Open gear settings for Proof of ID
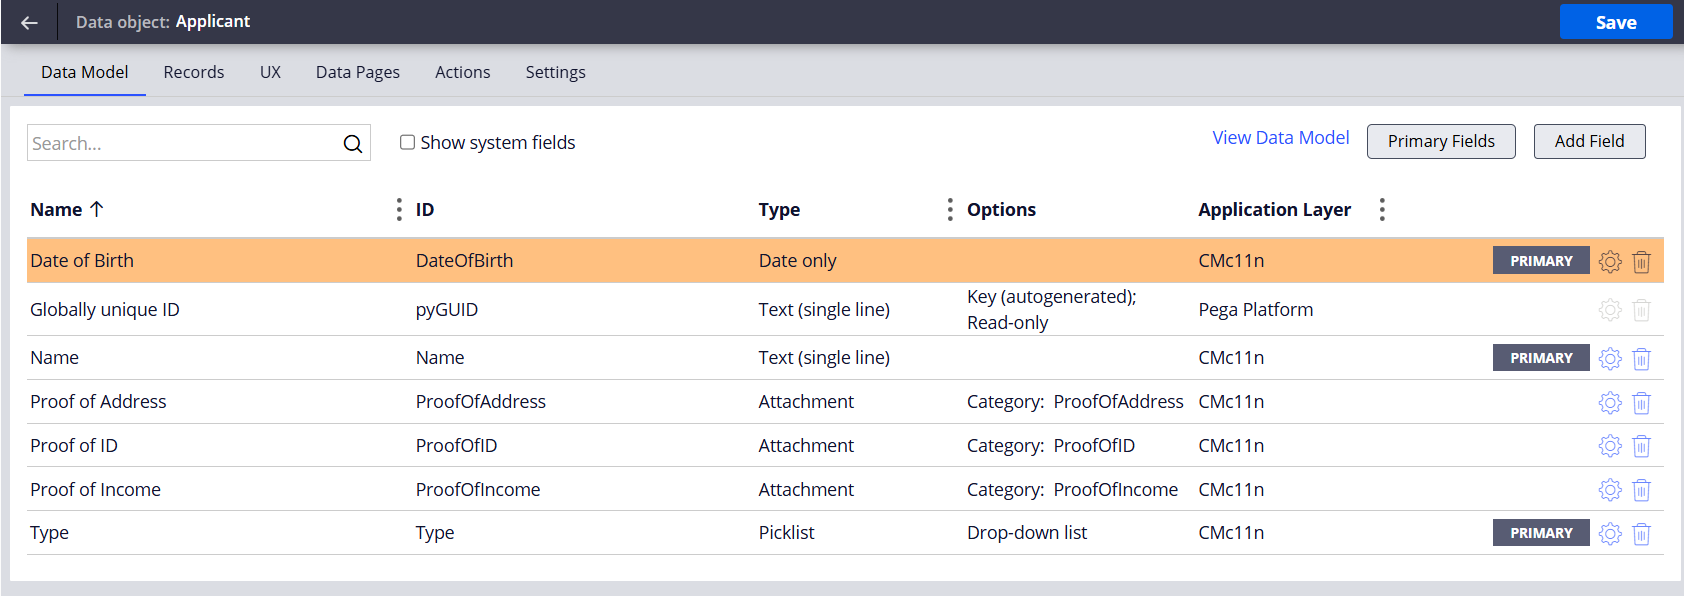This screenshot has height=596, width=1684. coord(1609,446)
